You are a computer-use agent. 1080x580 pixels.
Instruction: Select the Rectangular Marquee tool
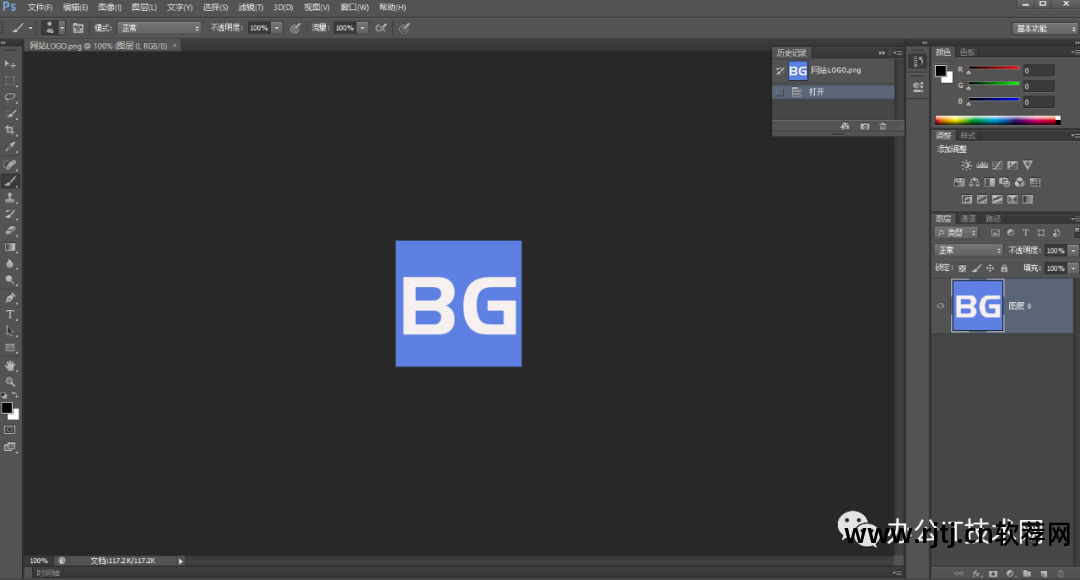click(10, 81)
